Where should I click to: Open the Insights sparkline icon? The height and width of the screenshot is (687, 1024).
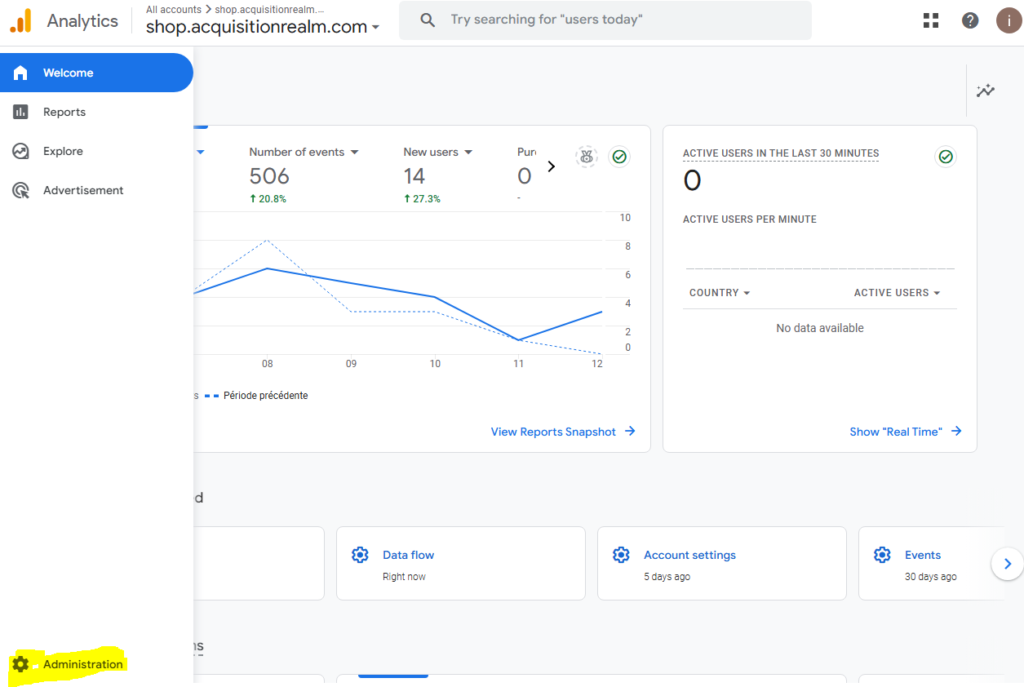(985, 91)
